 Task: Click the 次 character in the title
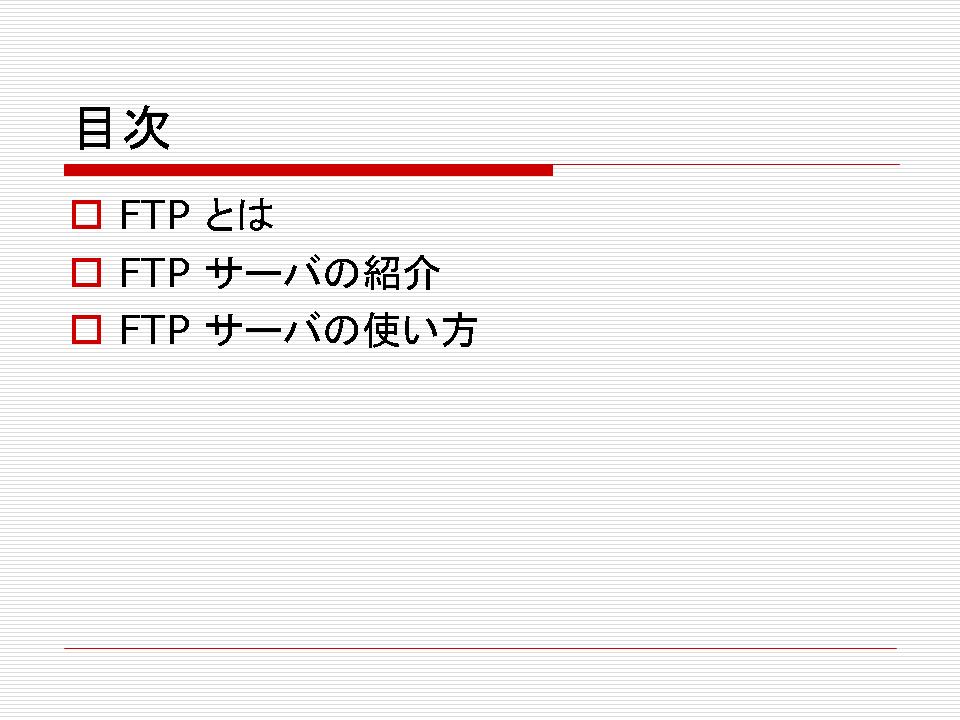146,128
